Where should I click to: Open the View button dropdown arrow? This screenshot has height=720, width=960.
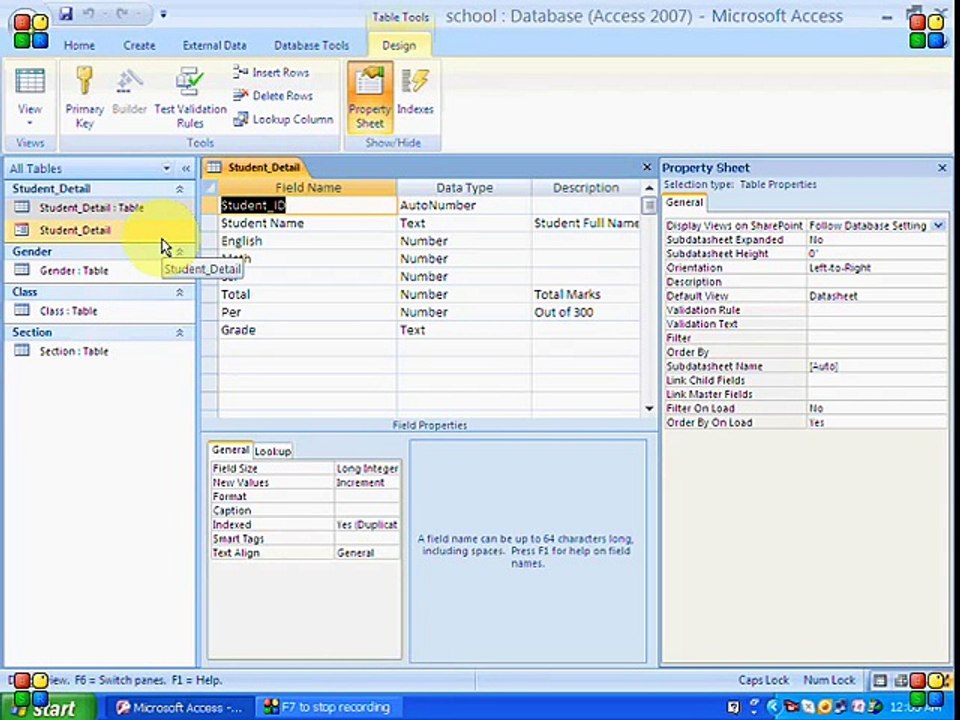[x=29, y=124]
